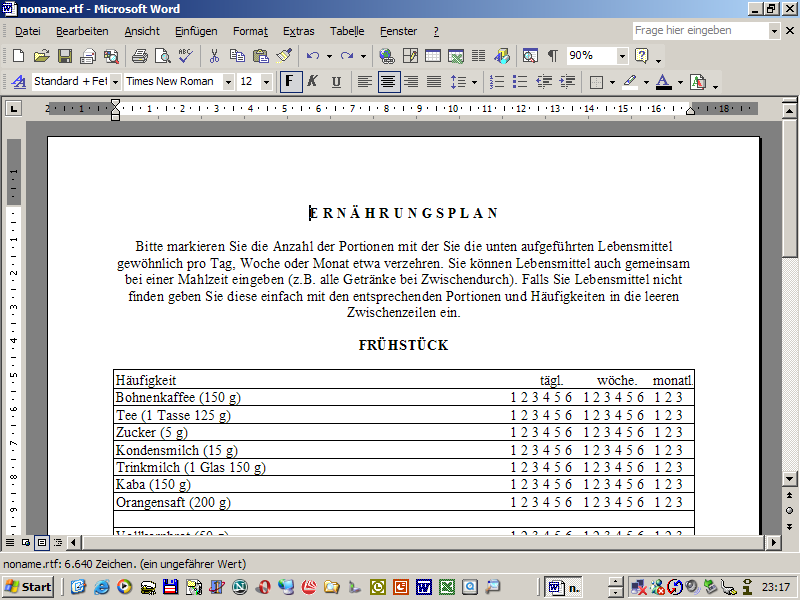Click the Windows Start button
This screenshot has width=800, height=600.
27,587
